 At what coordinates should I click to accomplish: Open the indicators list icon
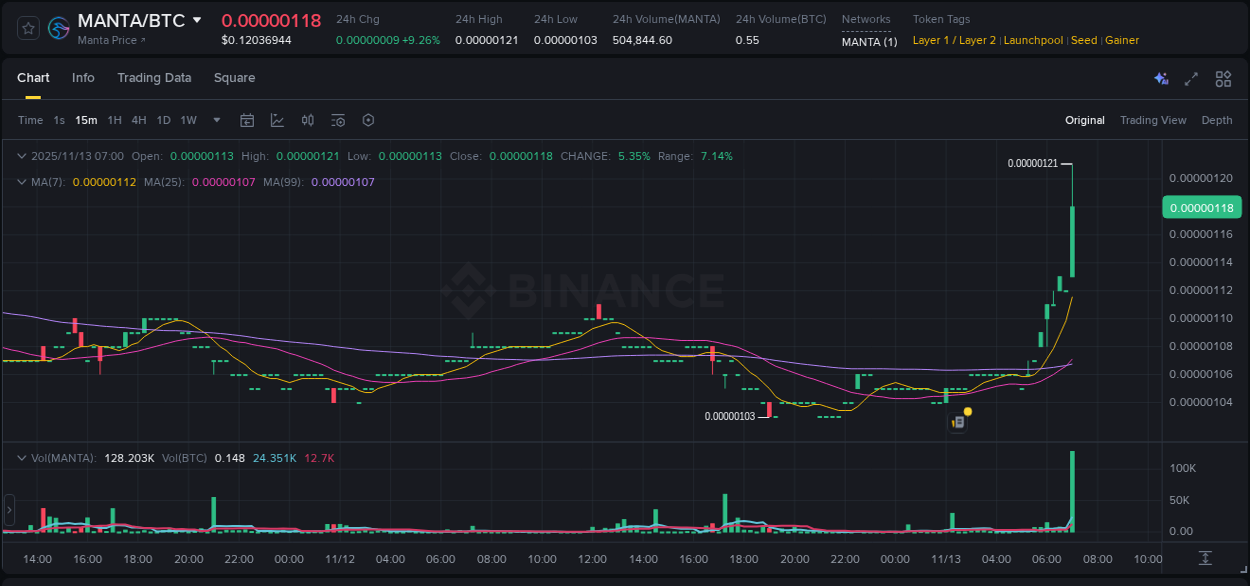click(338, 120)
